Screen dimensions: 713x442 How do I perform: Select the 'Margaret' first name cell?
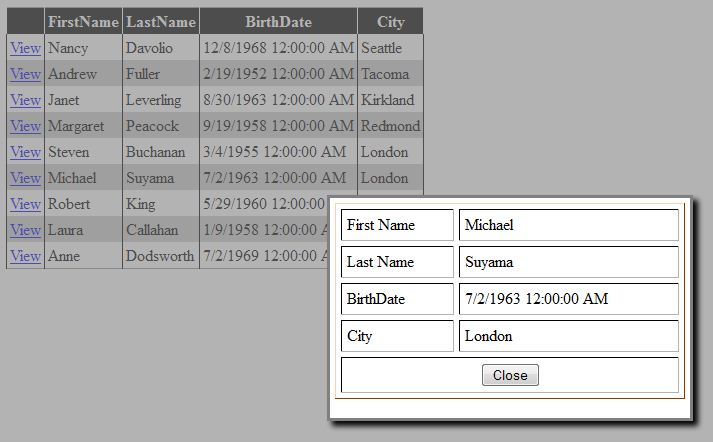pyautogui.click(x=84, y=126)
